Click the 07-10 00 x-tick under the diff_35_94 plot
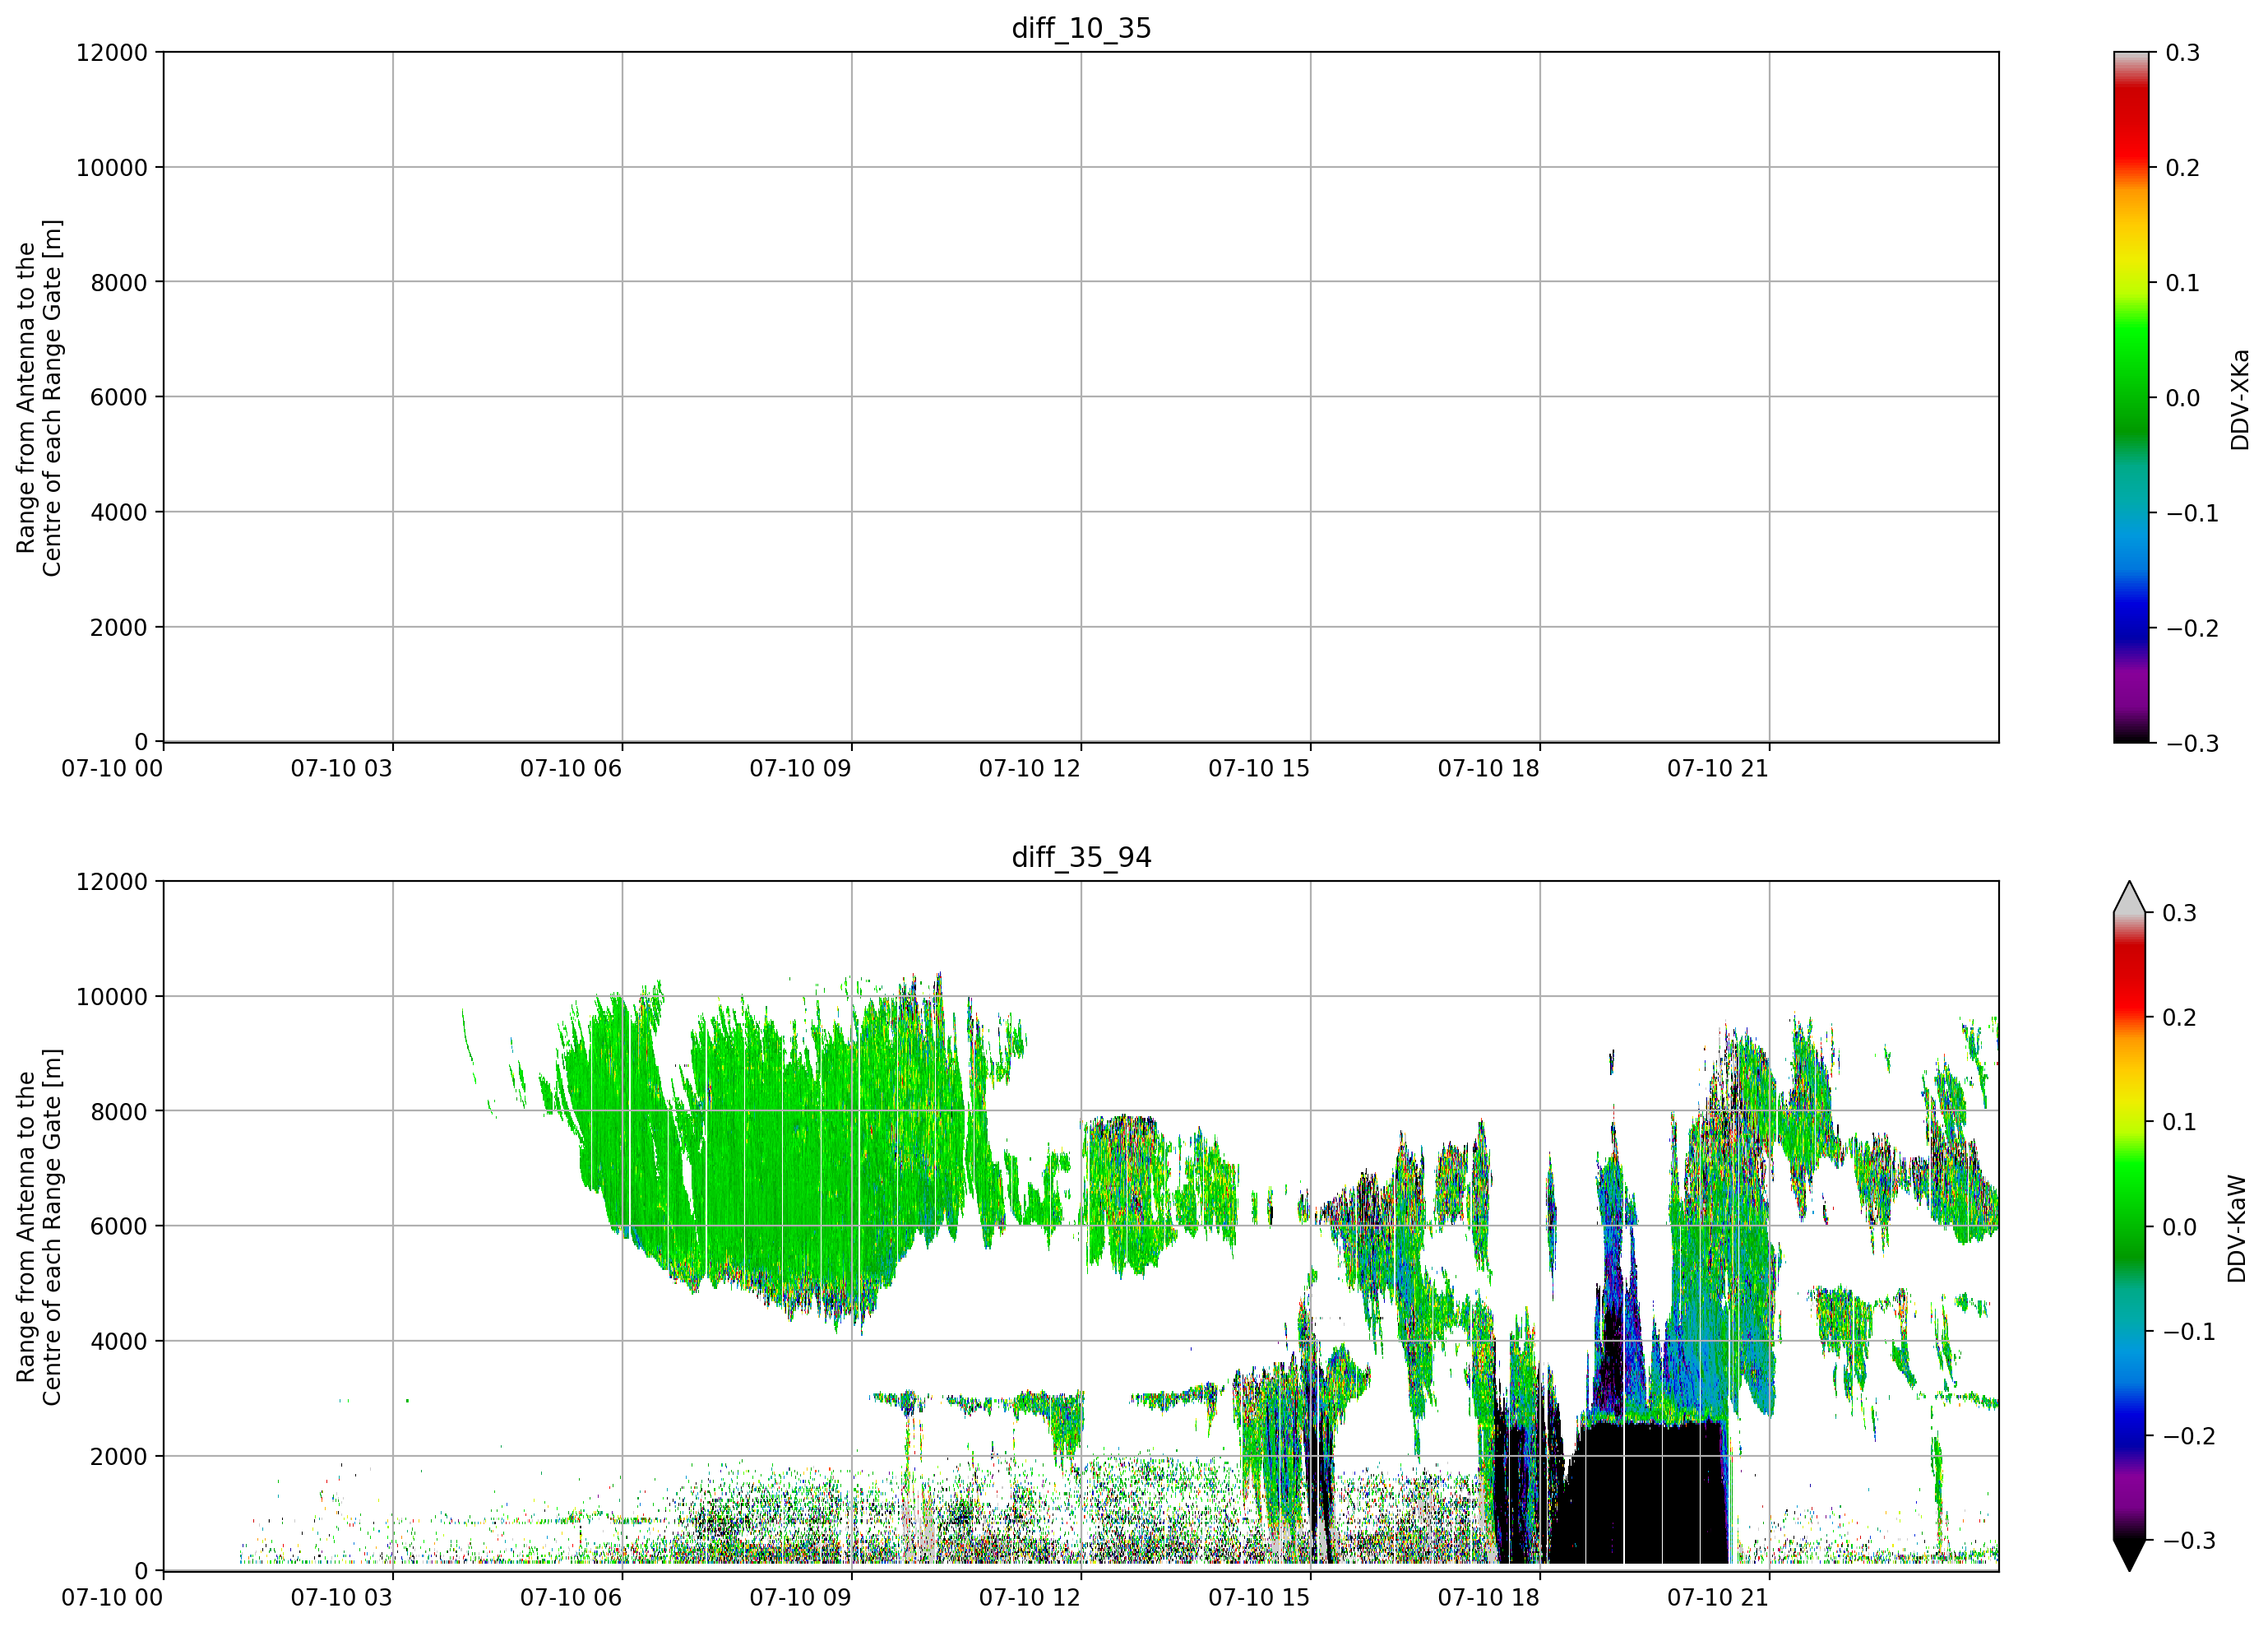This screenshot has height=1627, width=2268. click(112, 1598)
